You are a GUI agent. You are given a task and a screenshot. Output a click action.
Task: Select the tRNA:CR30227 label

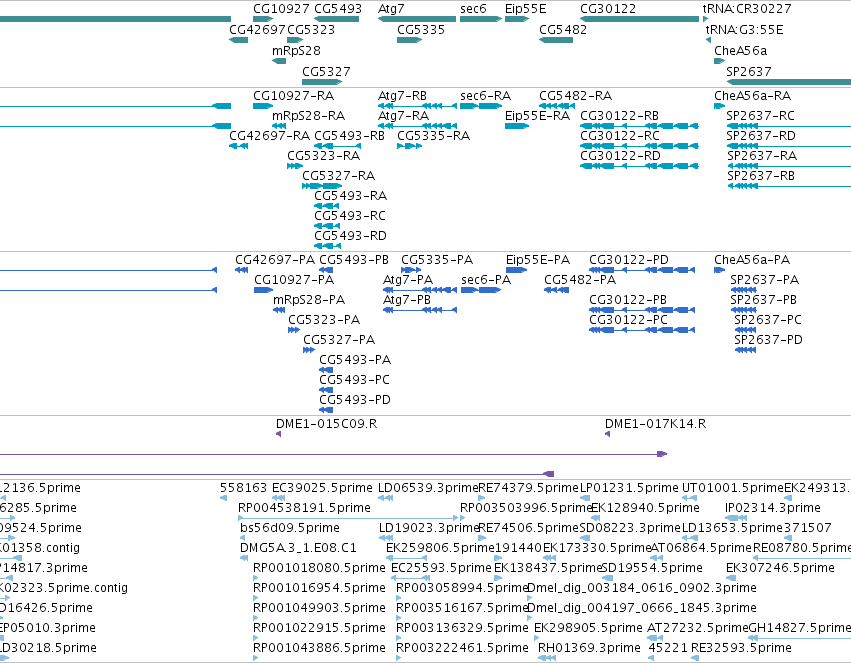click(747, 9)
